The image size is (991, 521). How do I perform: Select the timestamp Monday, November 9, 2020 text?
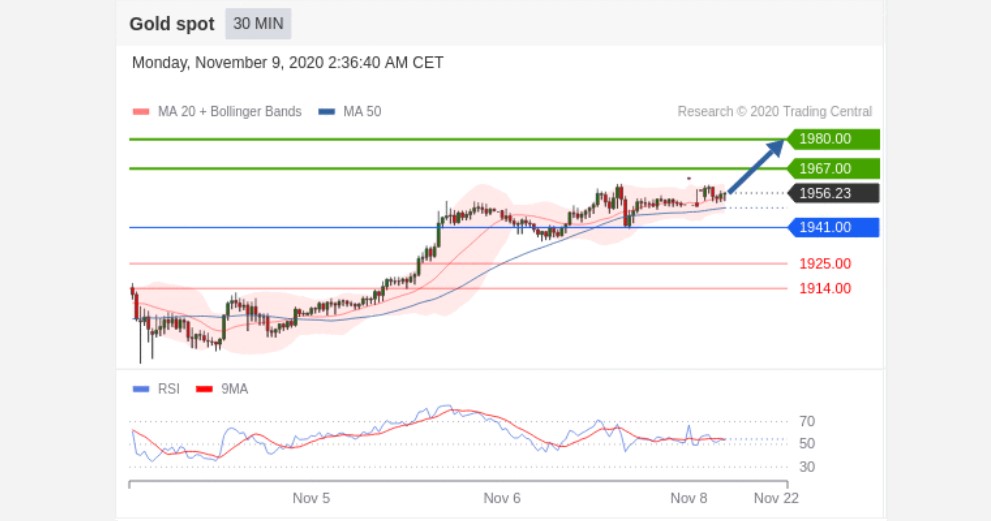(x=288, y=63)
